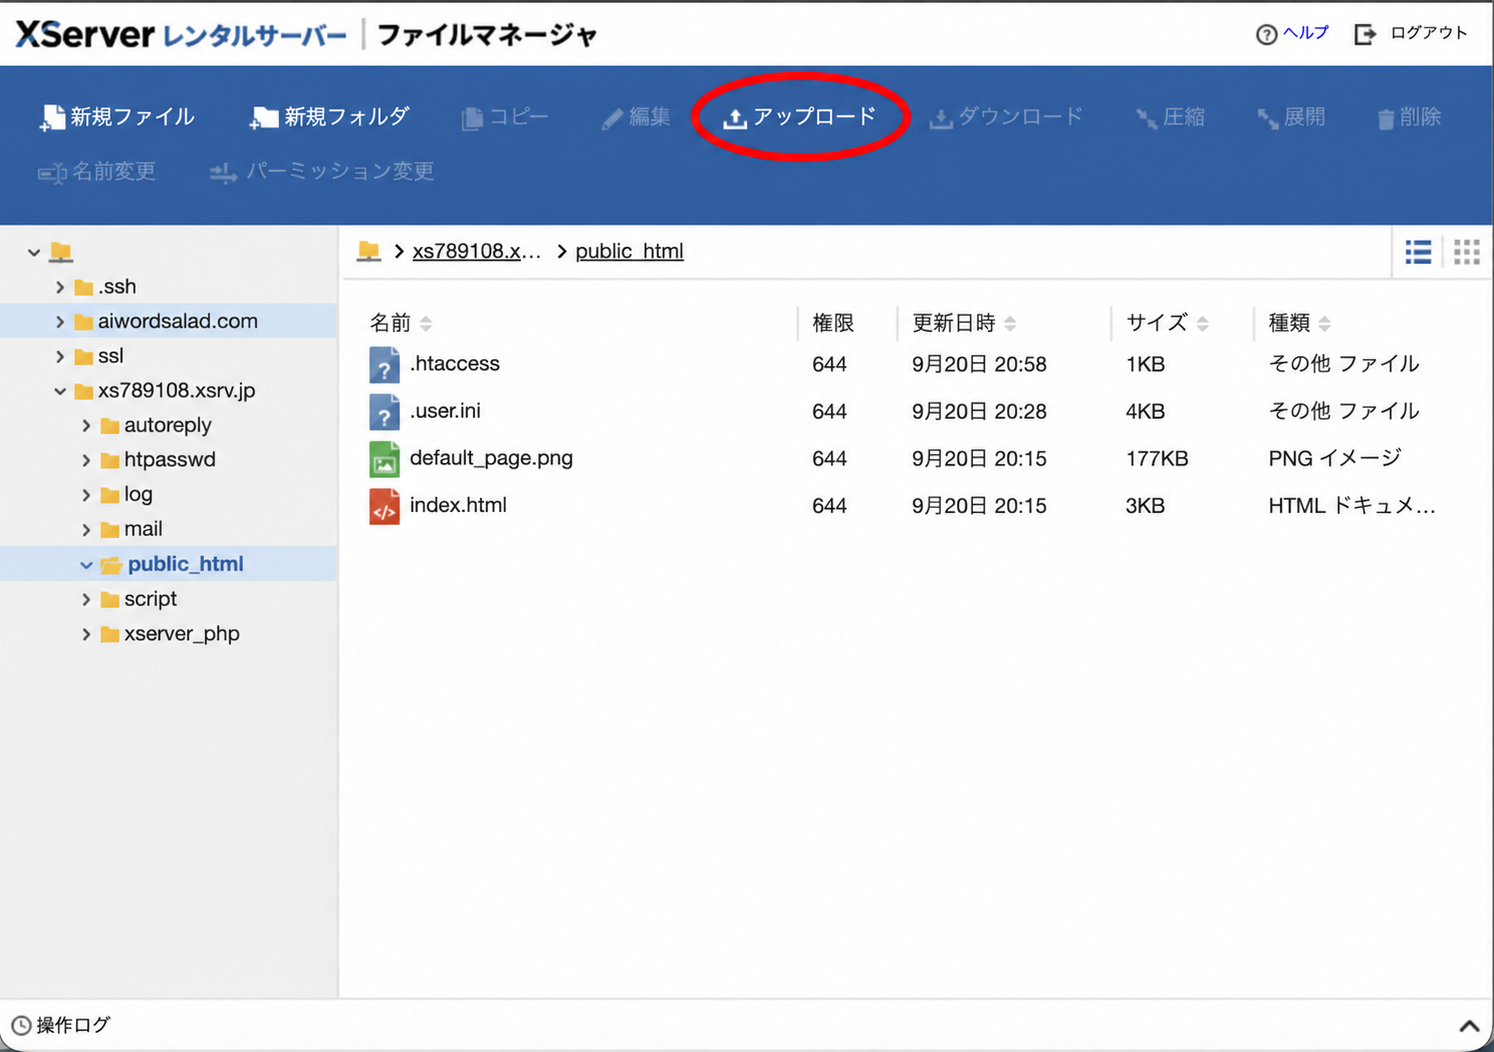Collapse the xs789108.xsrv.jp folder chevron
This screenshot has height=1052, width=1494.
click(x=60, y=391)
